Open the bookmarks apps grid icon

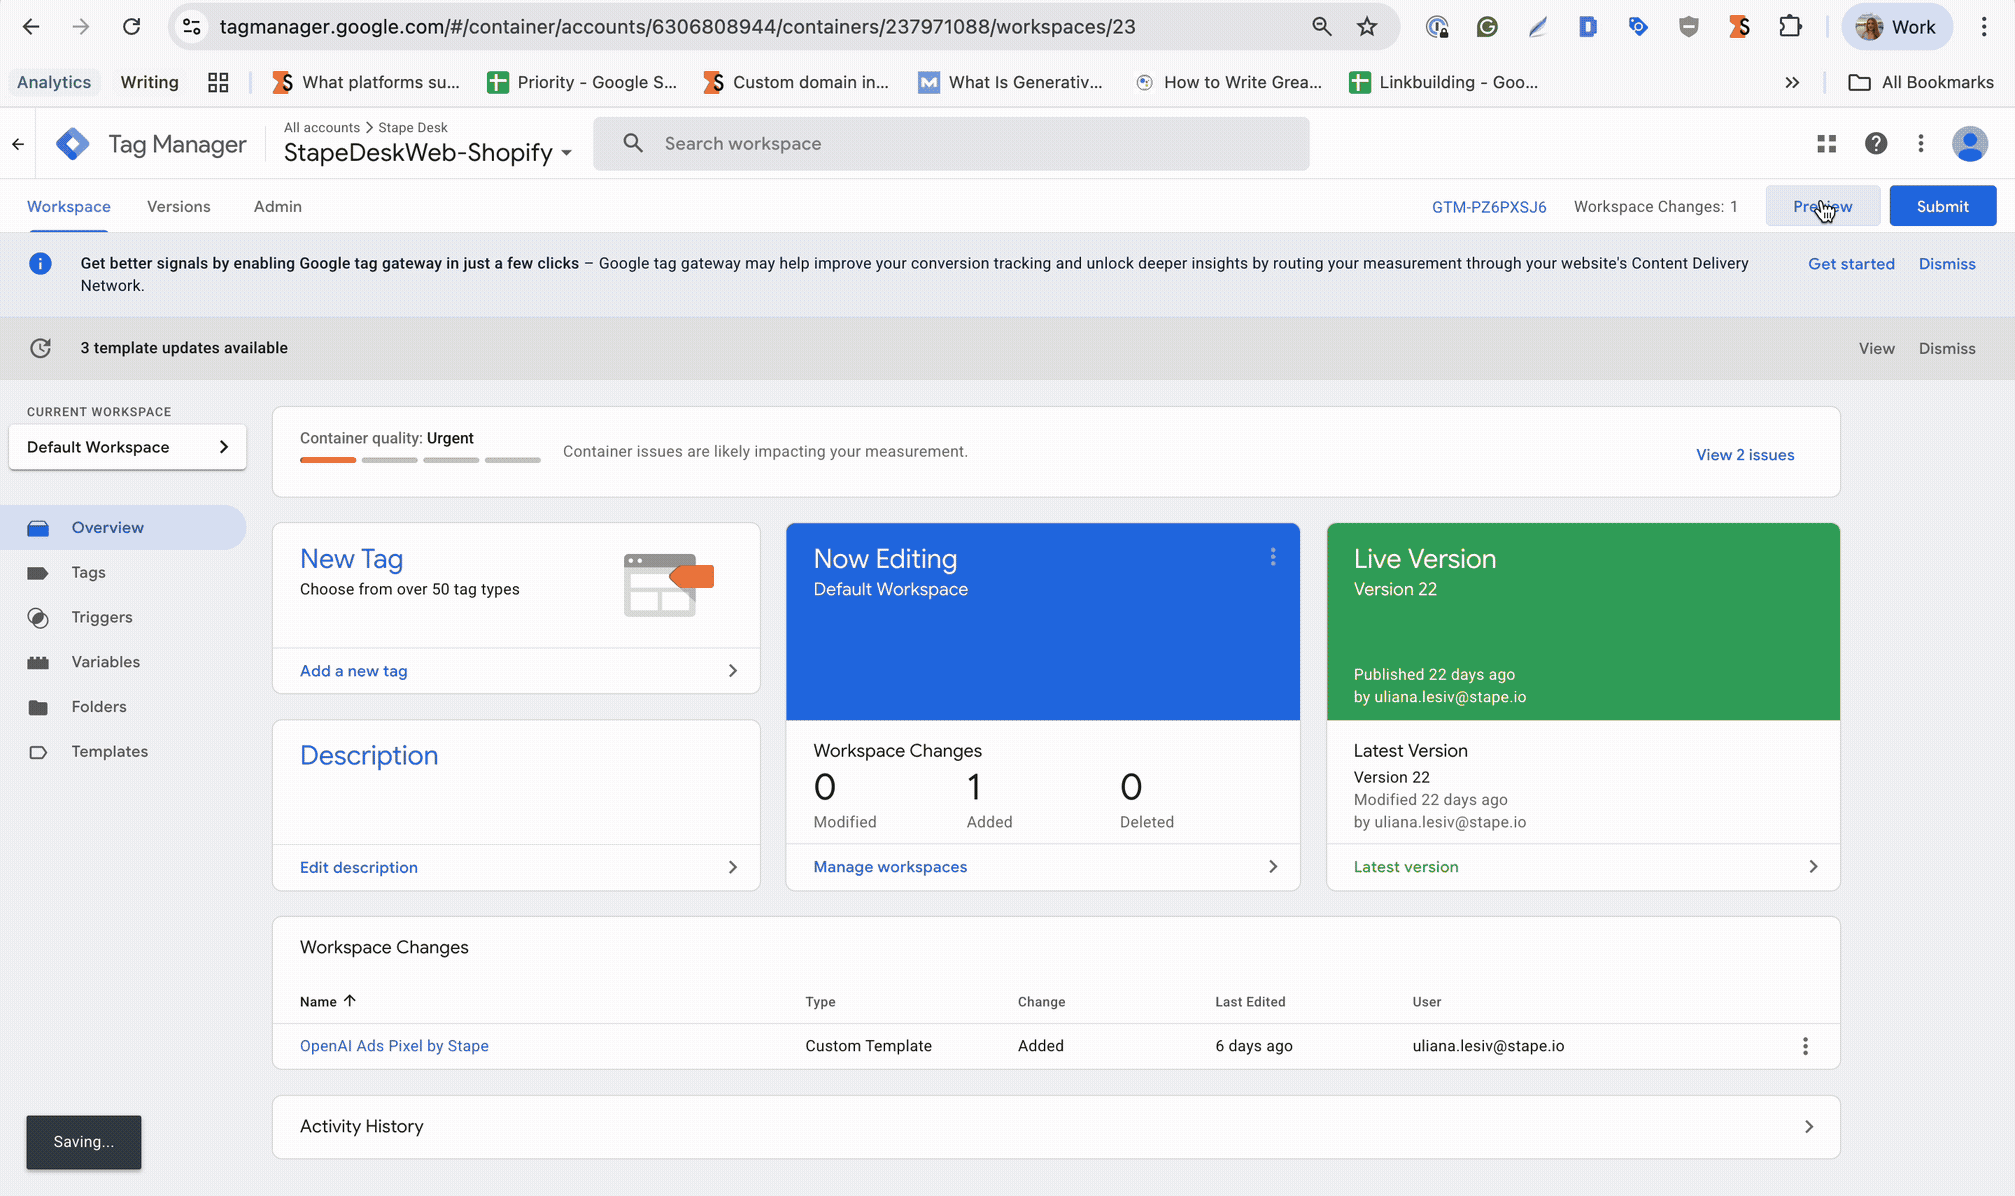point(218,82)
